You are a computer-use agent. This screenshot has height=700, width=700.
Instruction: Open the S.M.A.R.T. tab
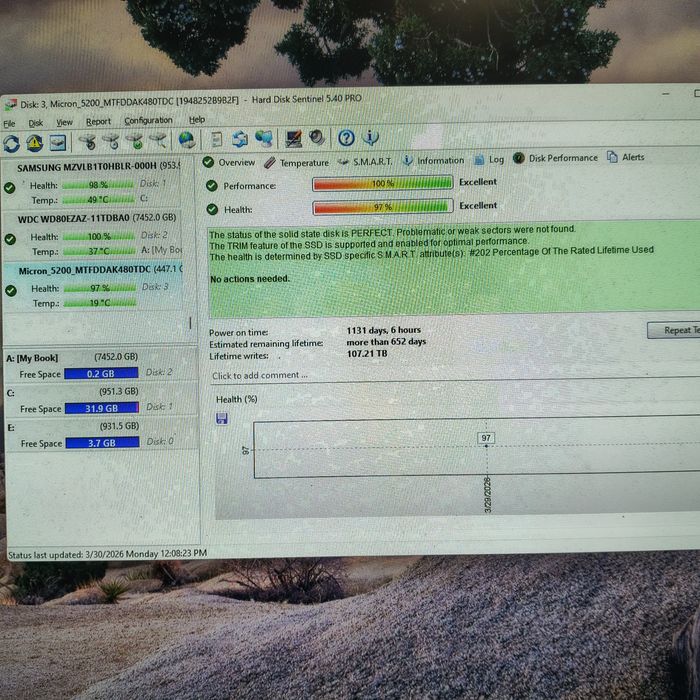click(365, 162)
